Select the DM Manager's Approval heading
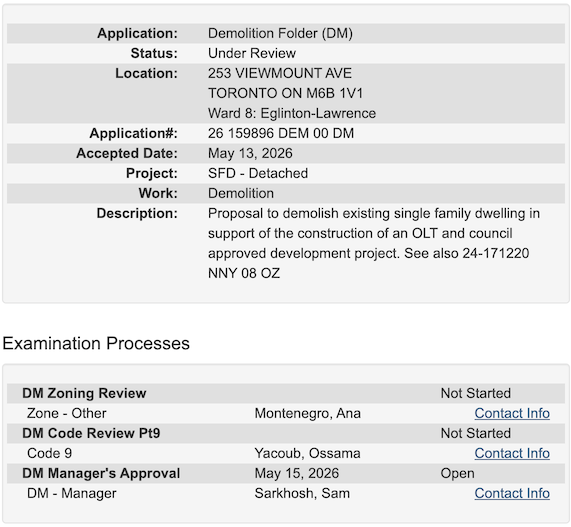 [101, 473]
